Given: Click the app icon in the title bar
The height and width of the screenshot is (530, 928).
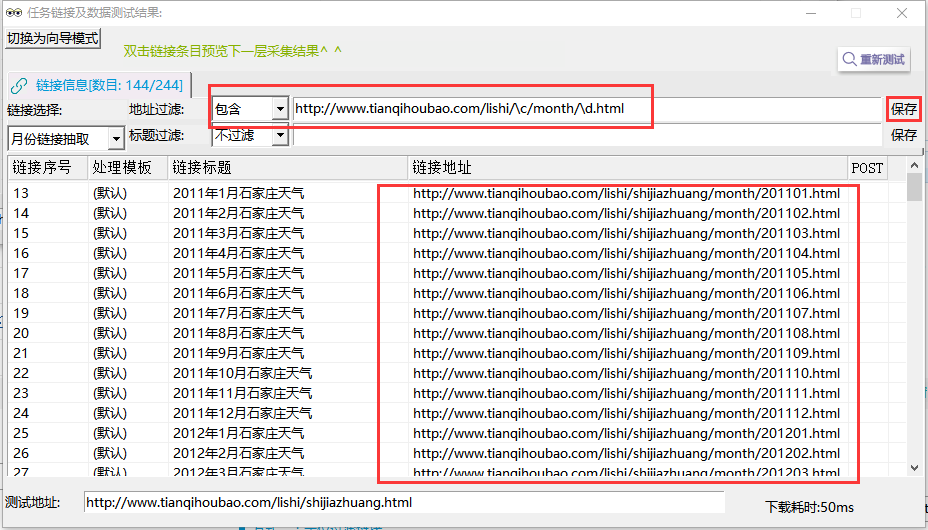Looking at the screenshot, I should [x=13, y=12].
